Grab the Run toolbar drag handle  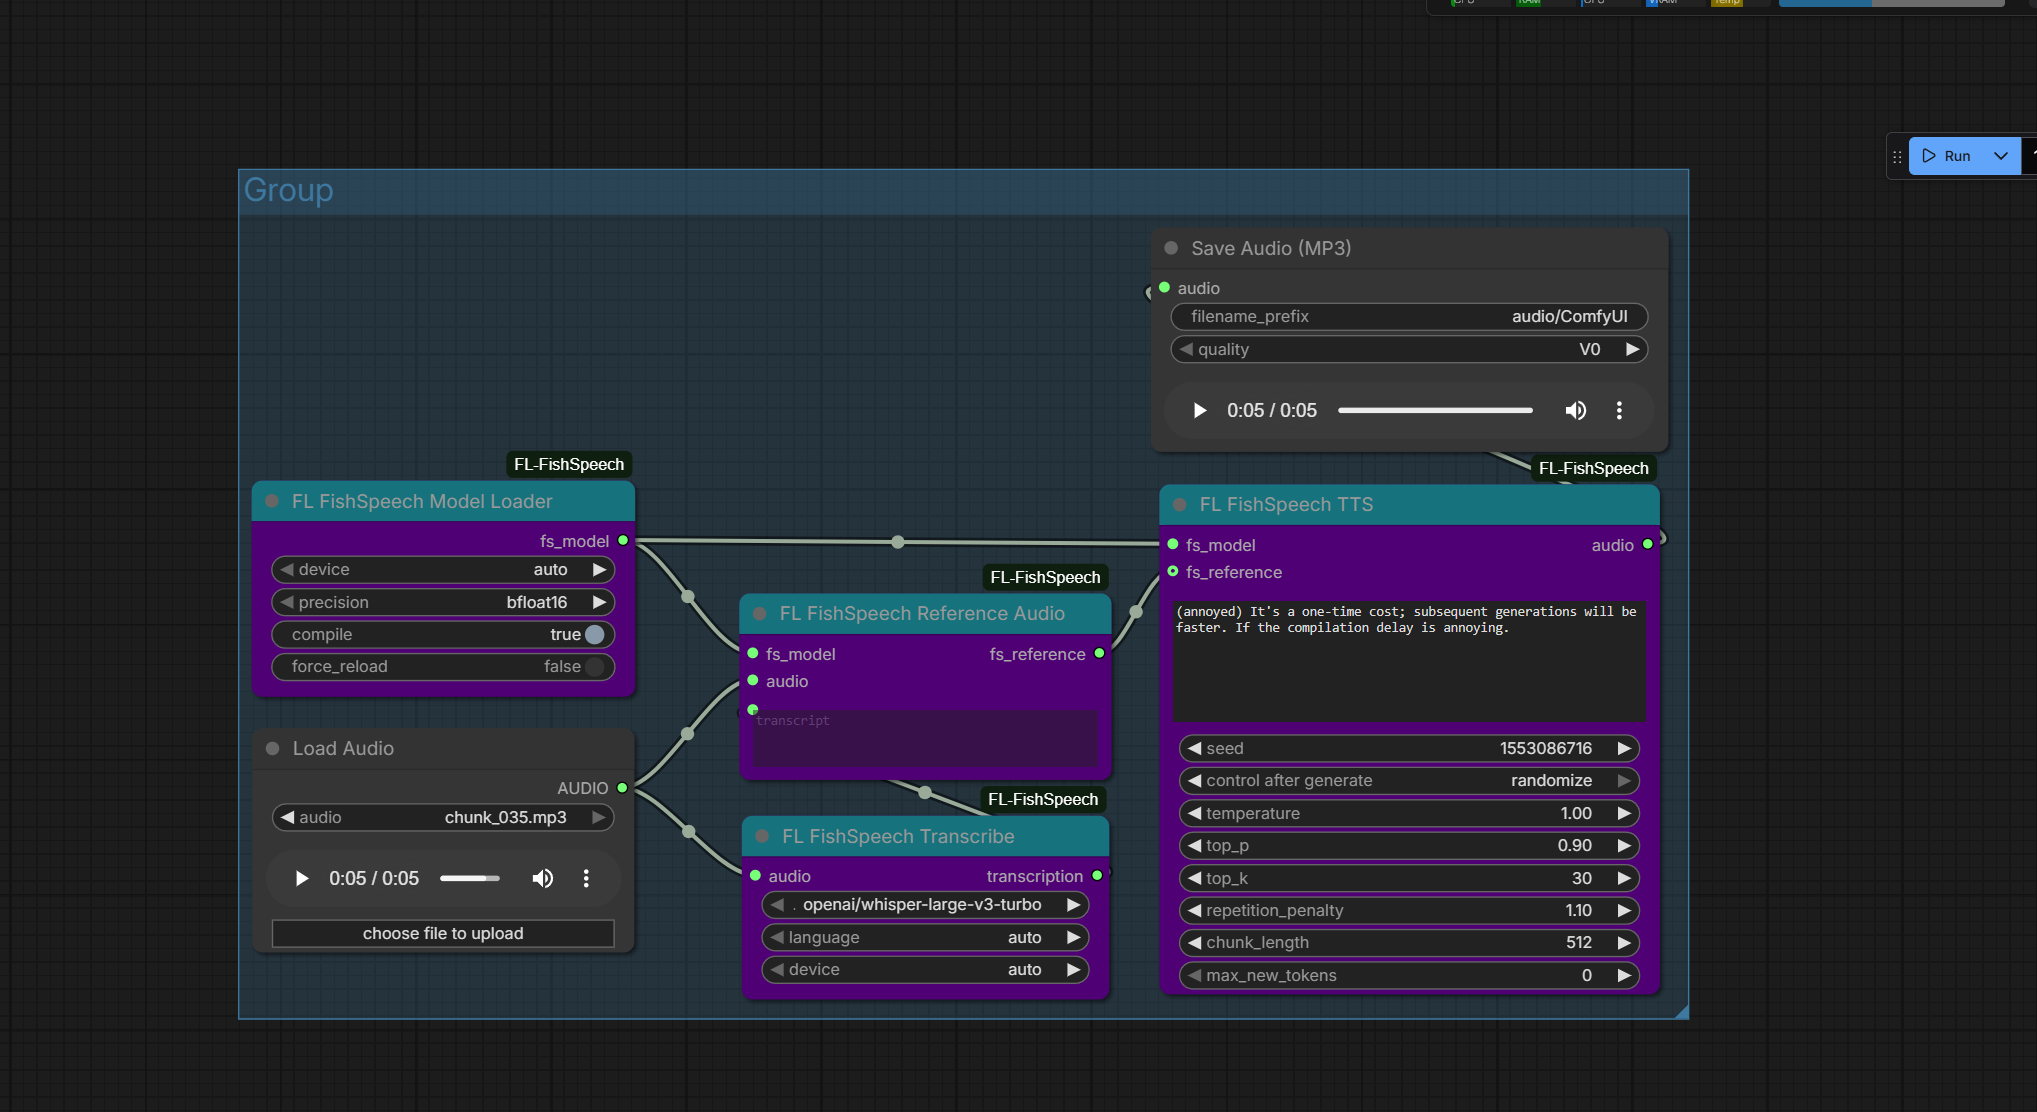coord(1897,156)
